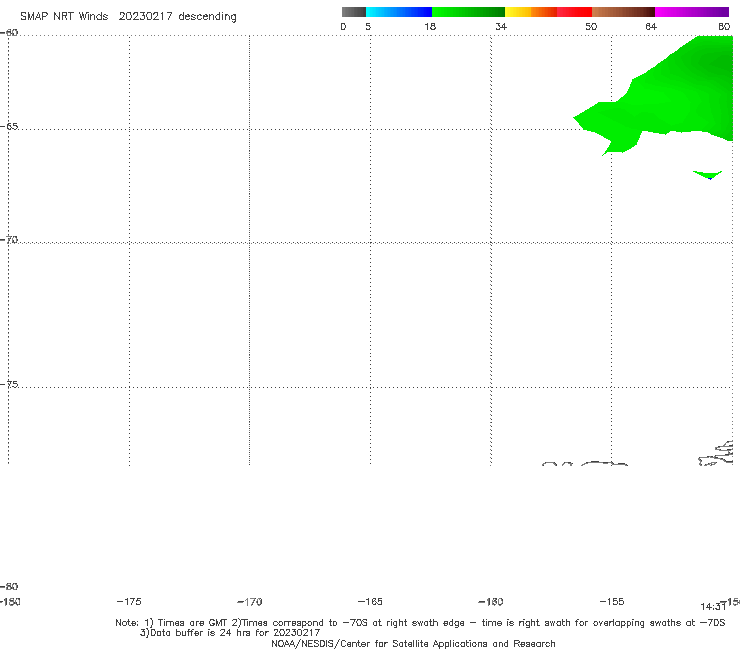Screen dimensions: 740x650
Task: Pick the yellow-to-red 34-50 color bar segment
Action: [x=548, y=12]
